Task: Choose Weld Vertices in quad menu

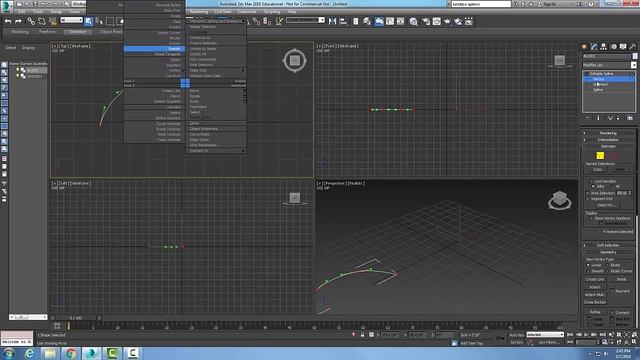Action: tap(154, 134)
